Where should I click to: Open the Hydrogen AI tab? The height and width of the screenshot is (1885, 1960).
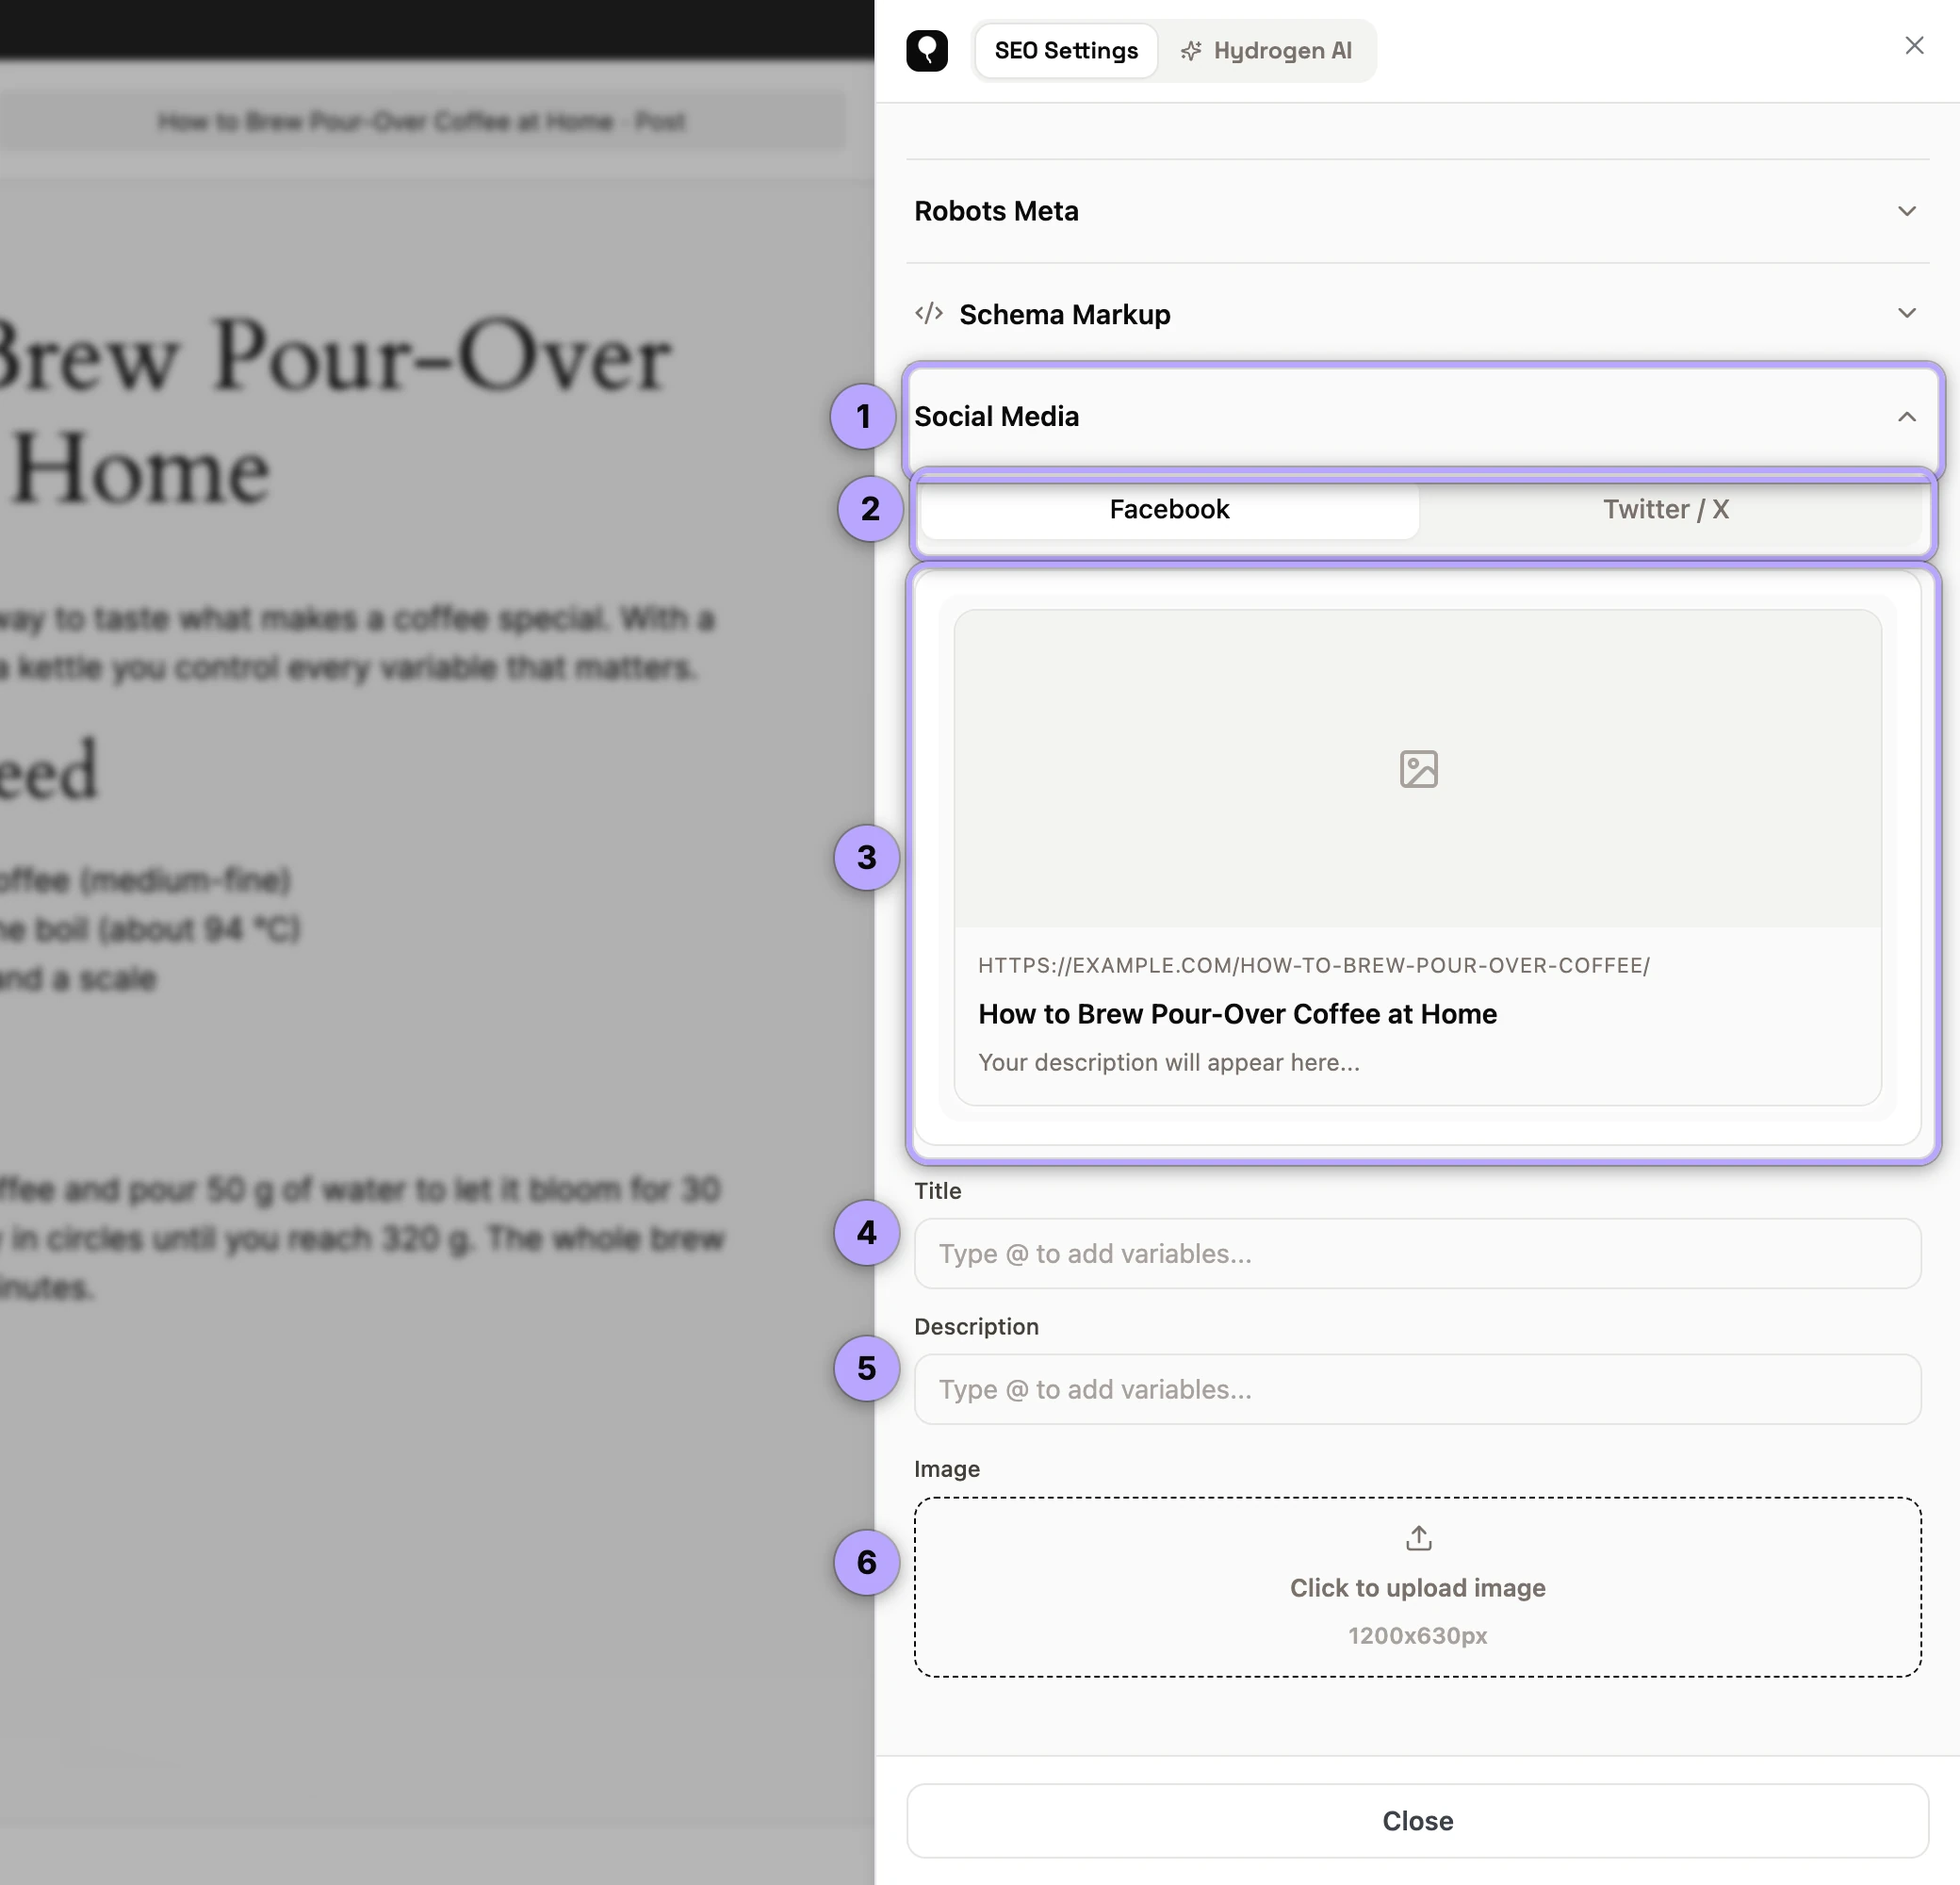1266,51
